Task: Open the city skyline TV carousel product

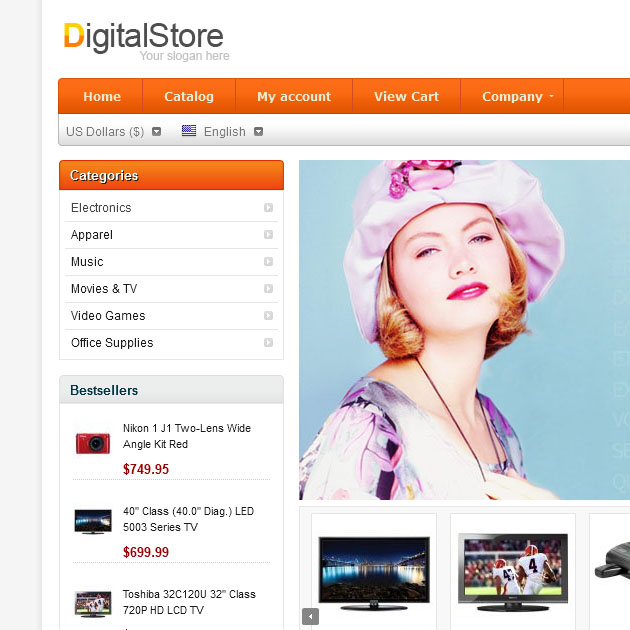Action: (x=374, y=573)
